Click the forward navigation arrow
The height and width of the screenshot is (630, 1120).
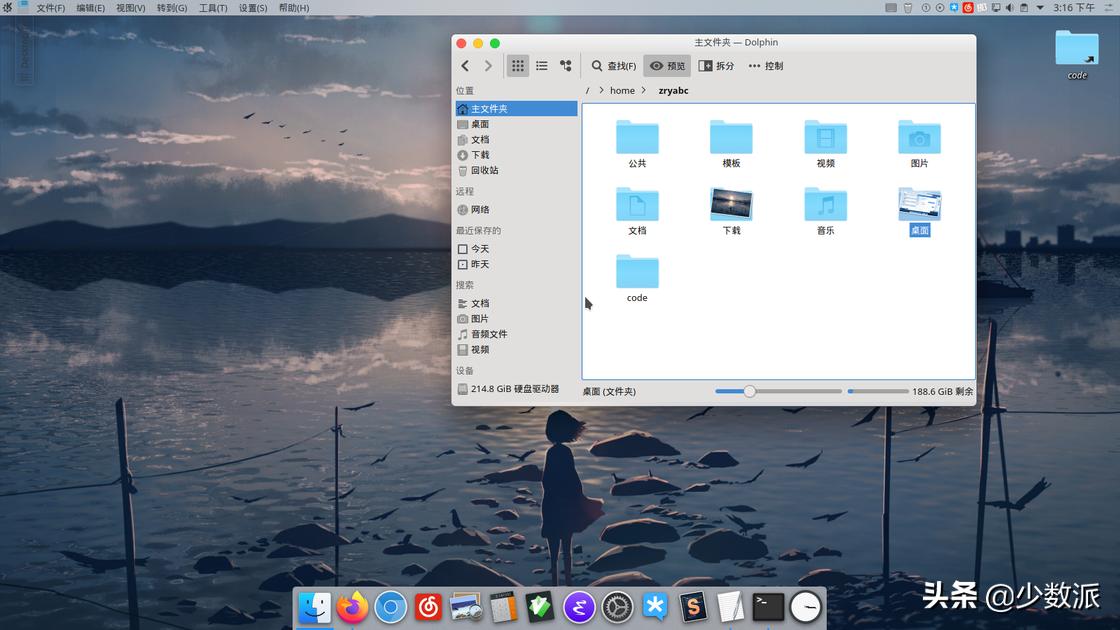pyautogui.click(x=488, y=65)
